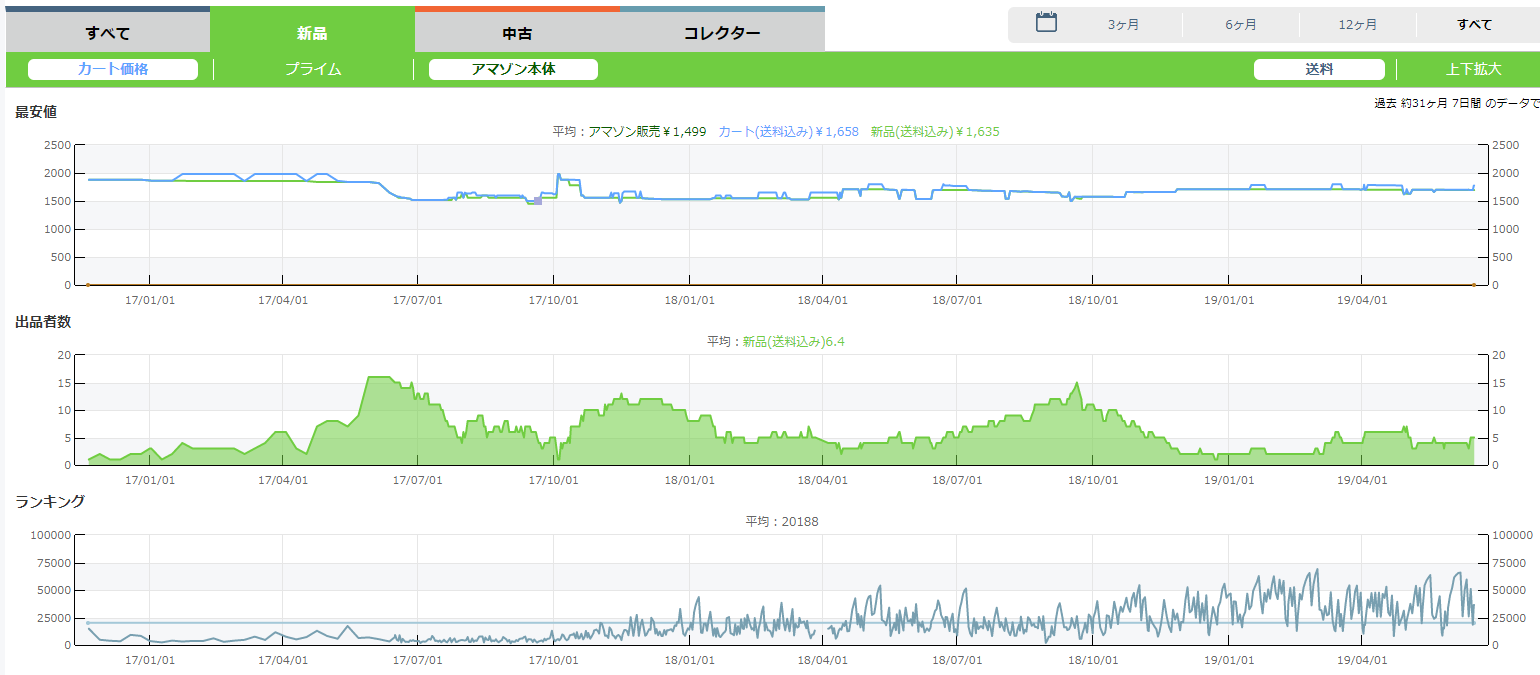
Task: Toggle the アマゾン本体 filter
Action: pos(513,69)
